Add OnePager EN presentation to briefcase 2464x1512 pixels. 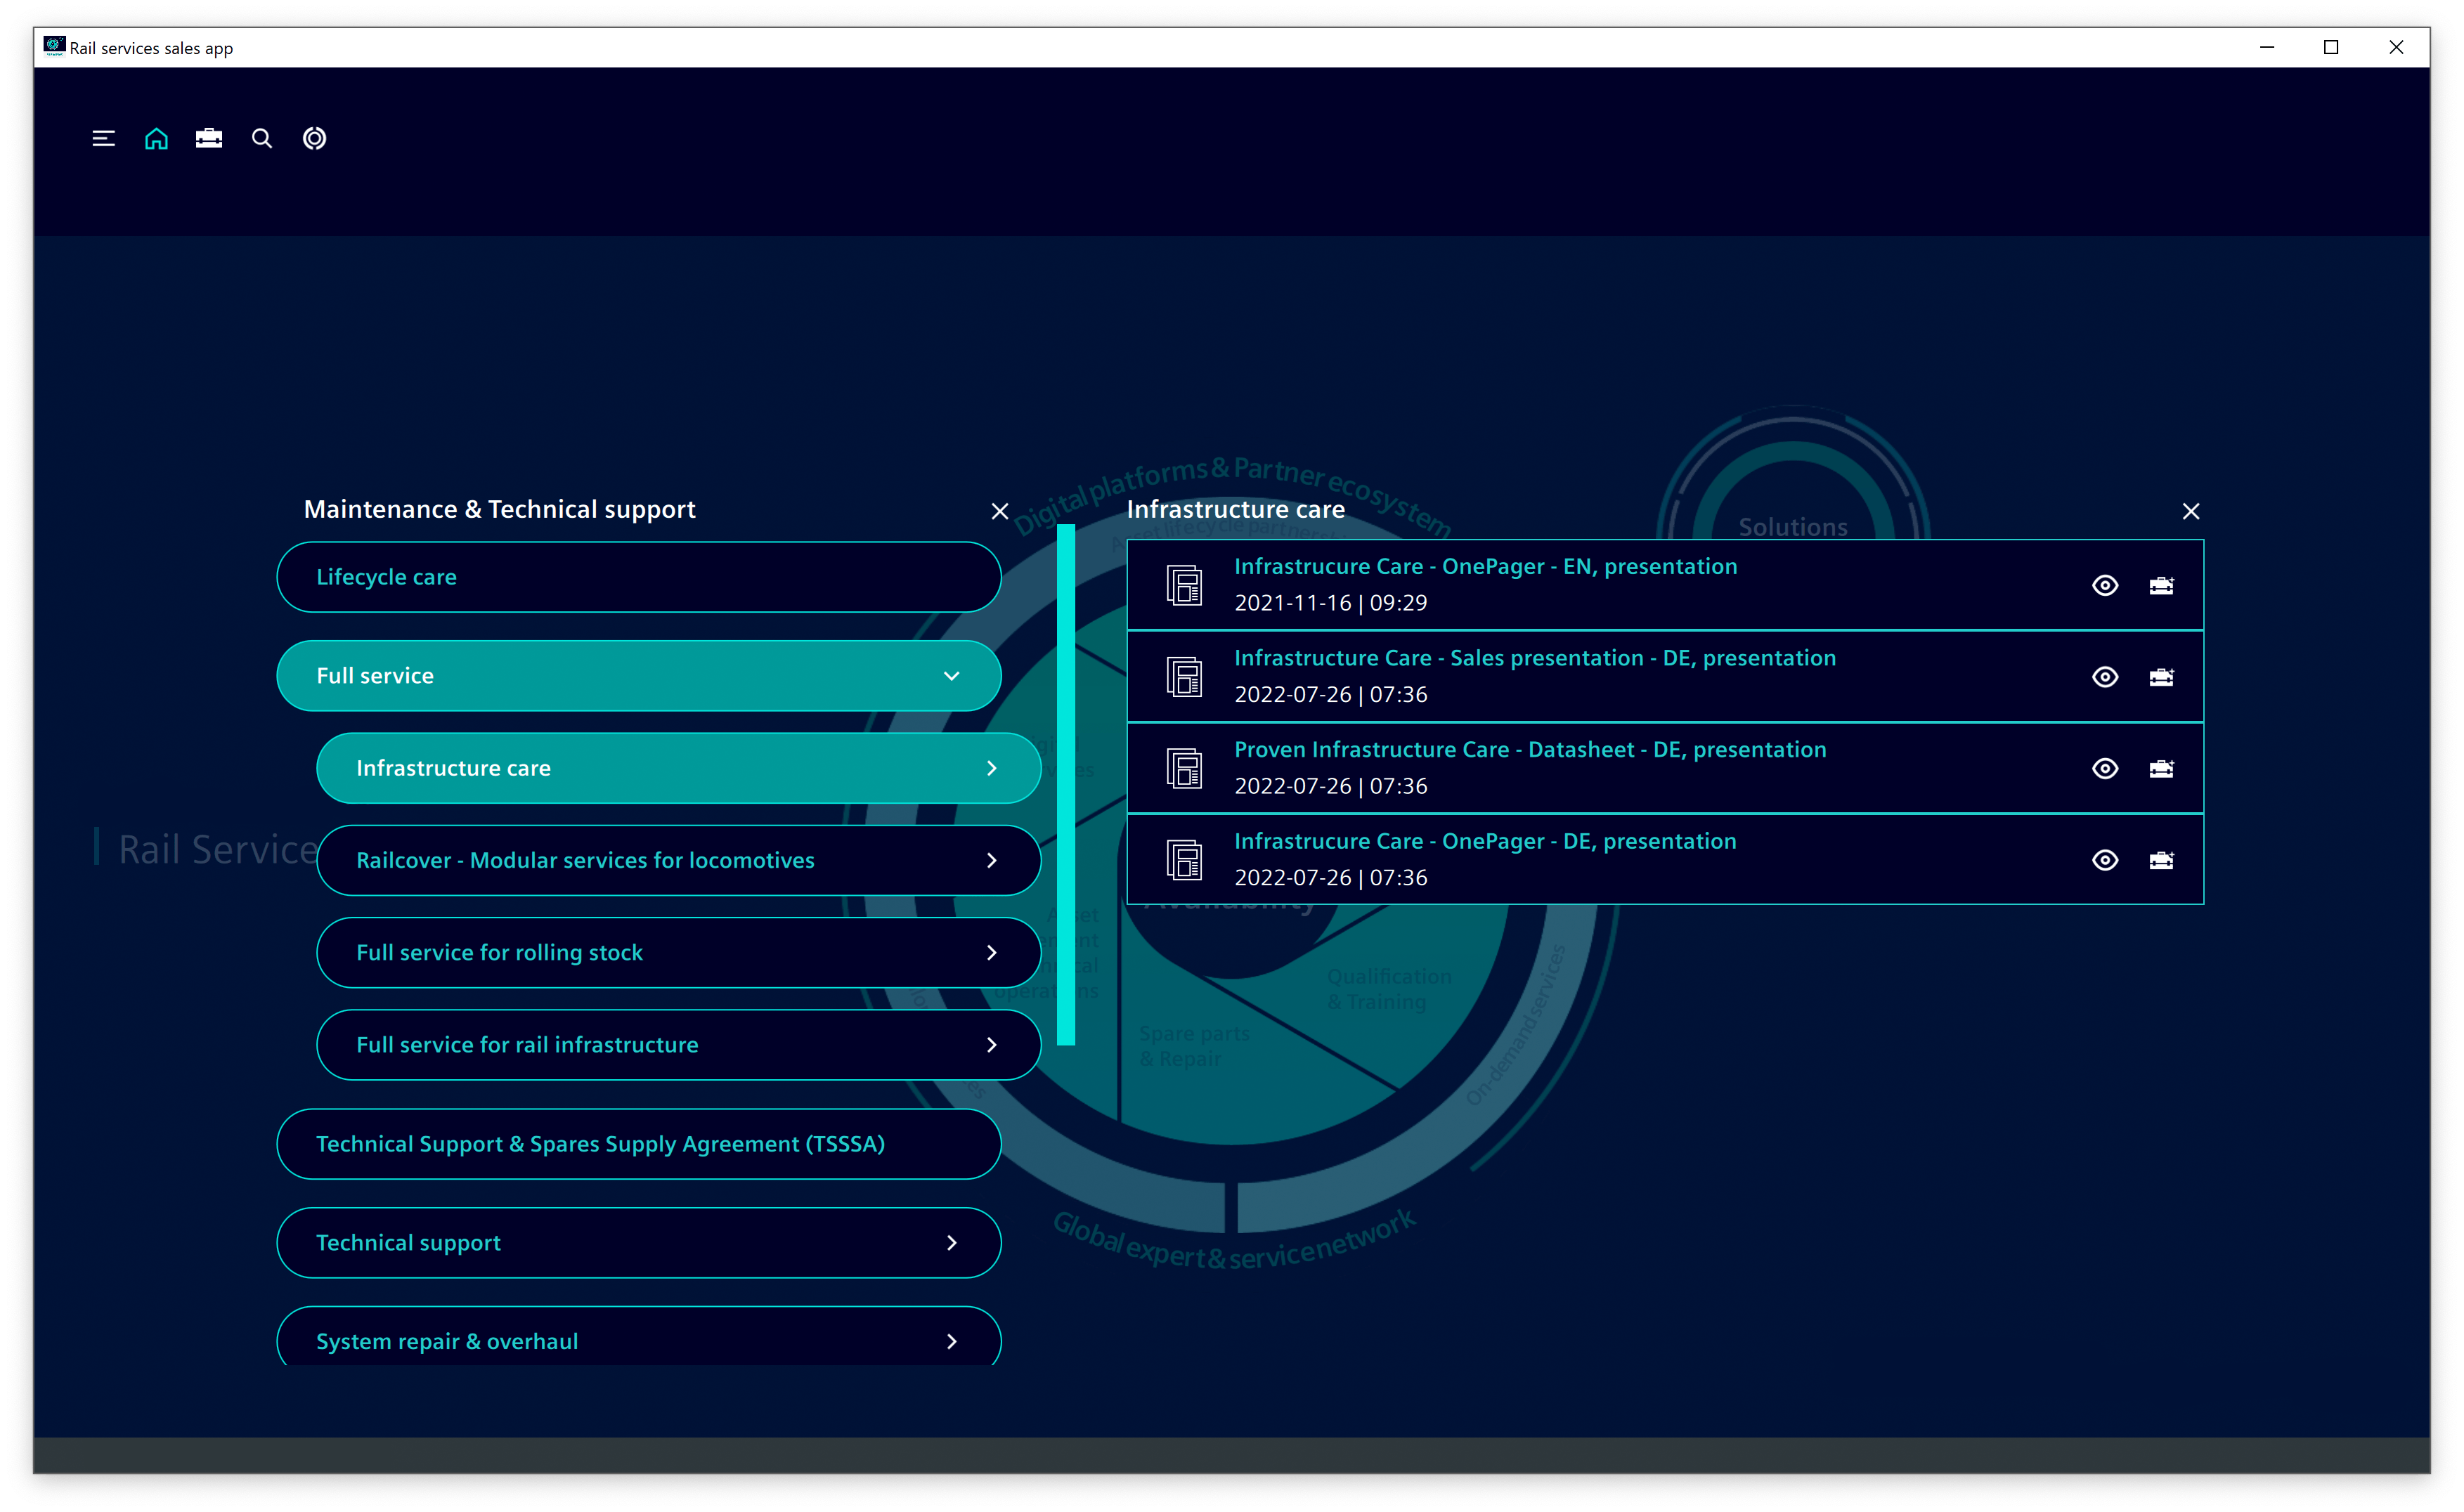2161,585
